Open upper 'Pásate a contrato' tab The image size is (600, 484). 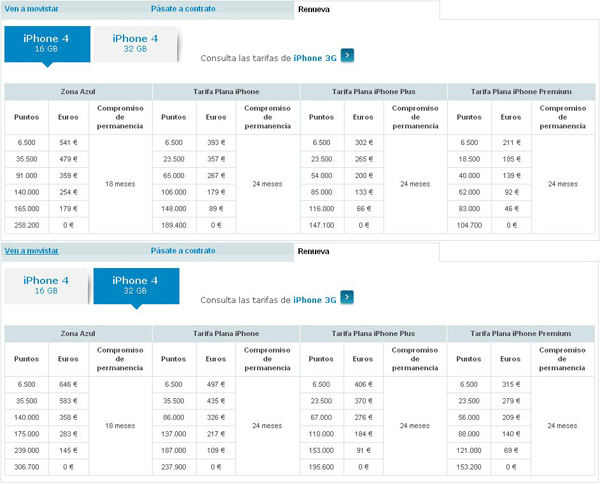tap(183, 9)
